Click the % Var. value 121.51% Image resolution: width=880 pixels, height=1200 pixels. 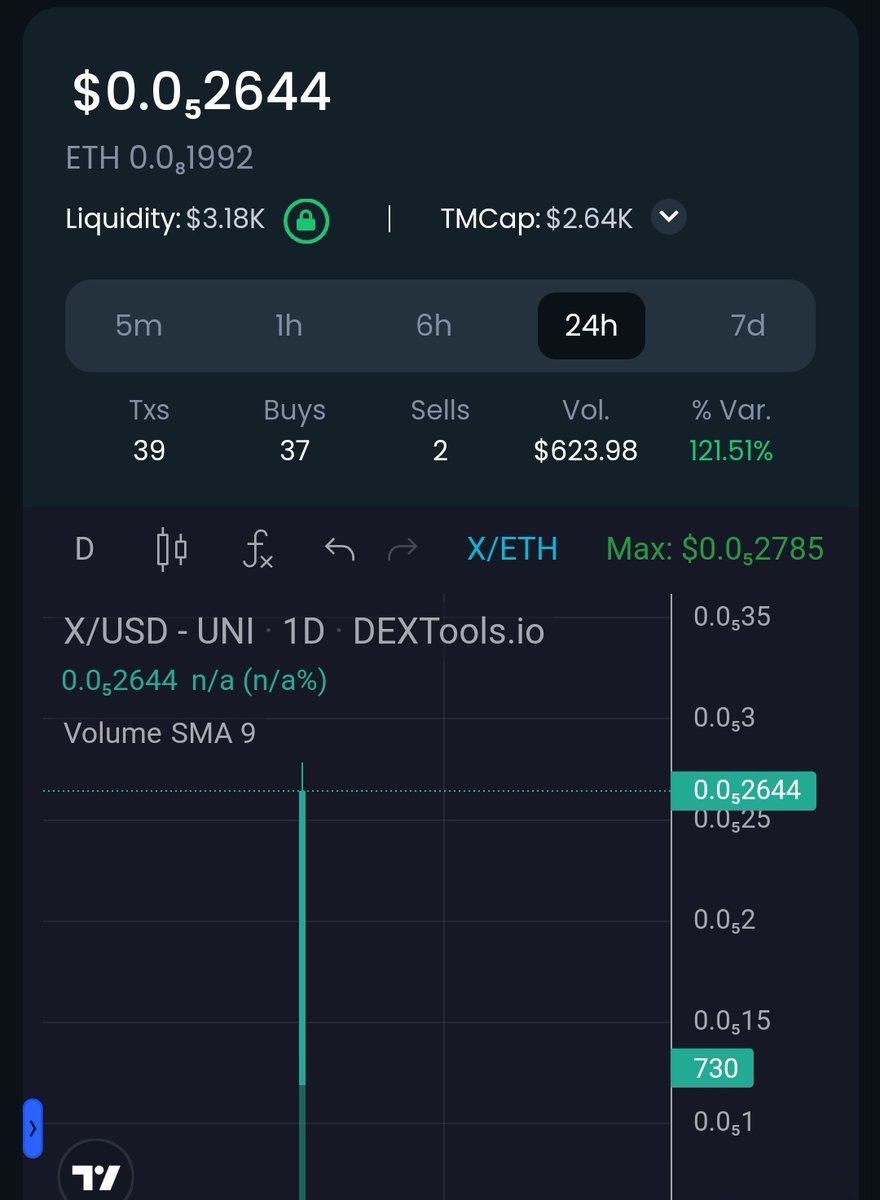pyautogui.click(x=731, y=451)
